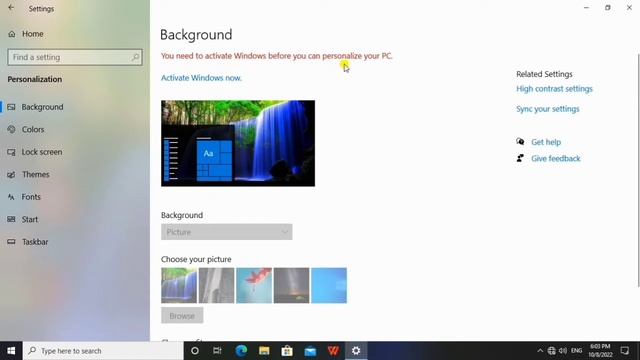640x360 pixels.
Task: Open network status in system tray
Action: [551, 351]
